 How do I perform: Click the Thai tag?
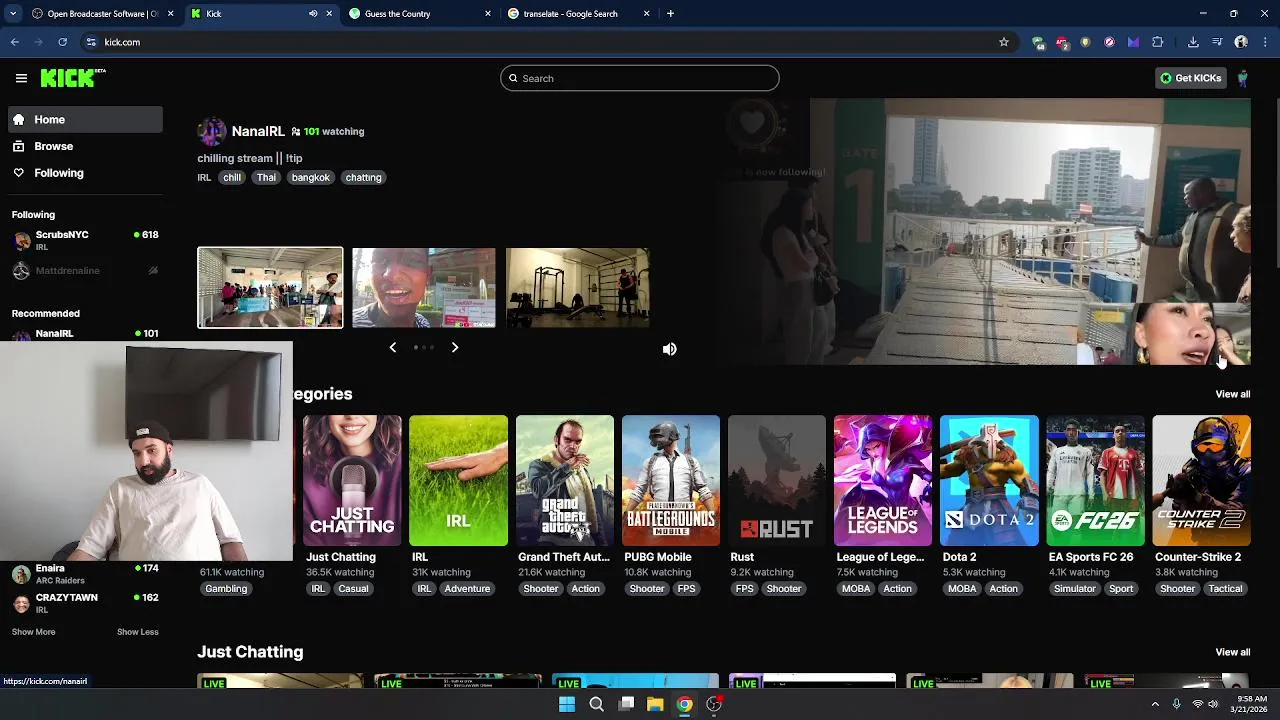[266, 177]
